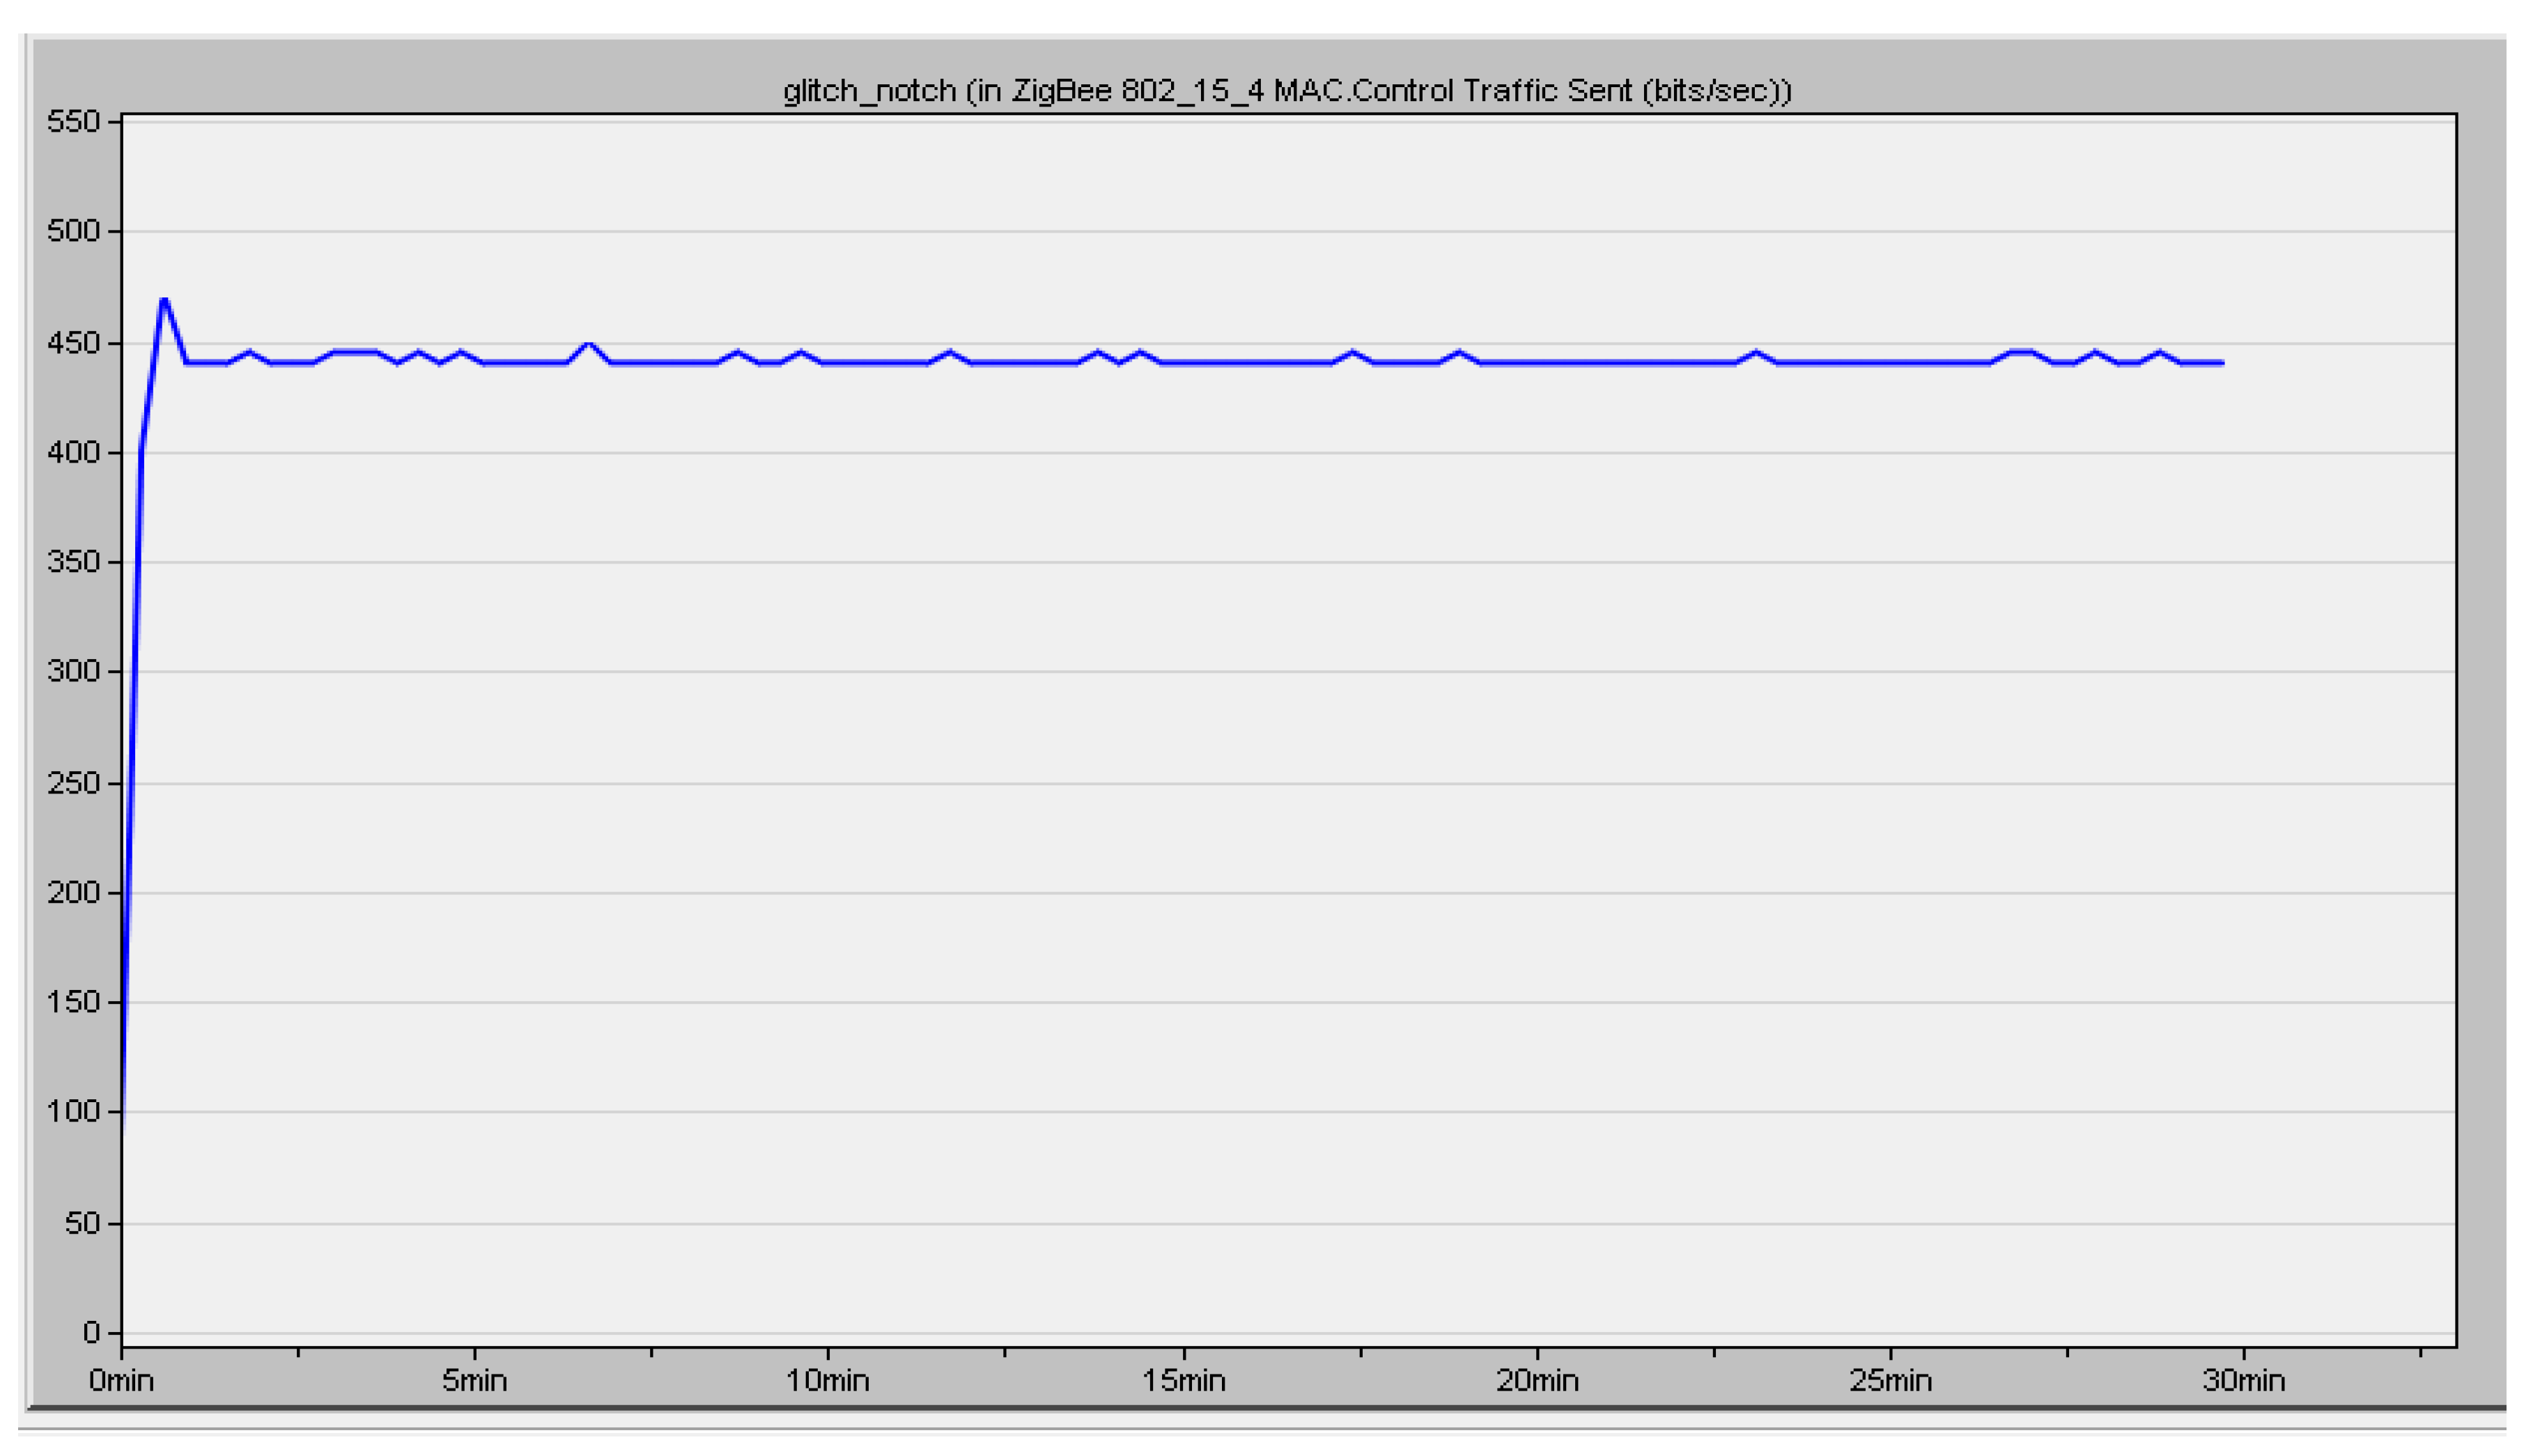Select the 15min x-axis label

point(1183,1381)
